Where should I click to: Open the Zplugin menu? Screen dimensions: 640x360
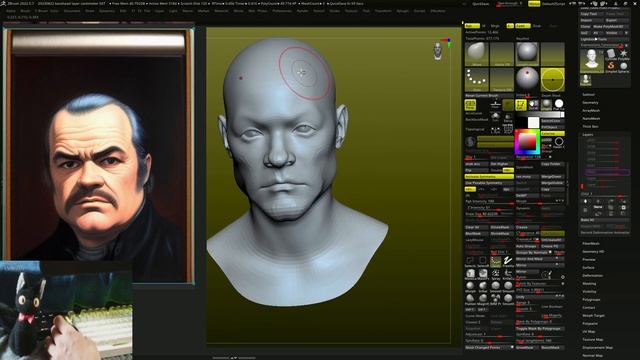click(402, 11)
